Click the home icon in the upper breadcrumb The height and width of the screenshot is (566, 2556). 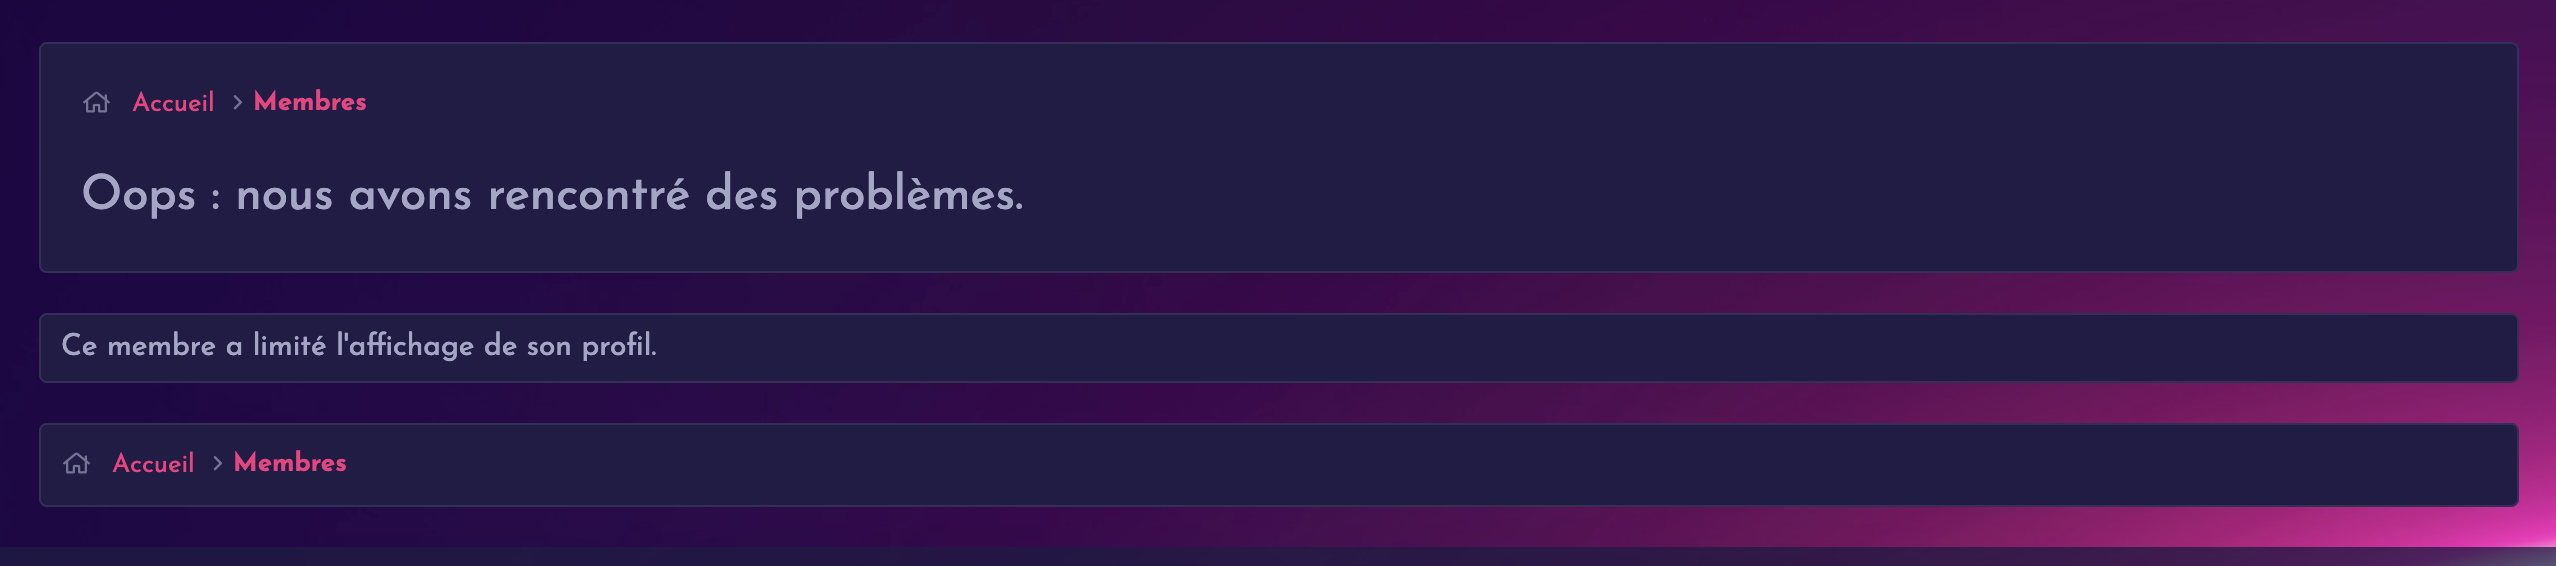pyautogui.click(x=96, y=102)
